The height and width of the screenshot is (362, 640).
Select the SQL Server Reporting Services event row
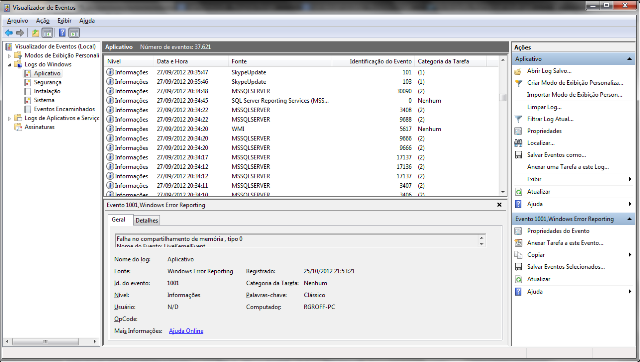(301, 101)
